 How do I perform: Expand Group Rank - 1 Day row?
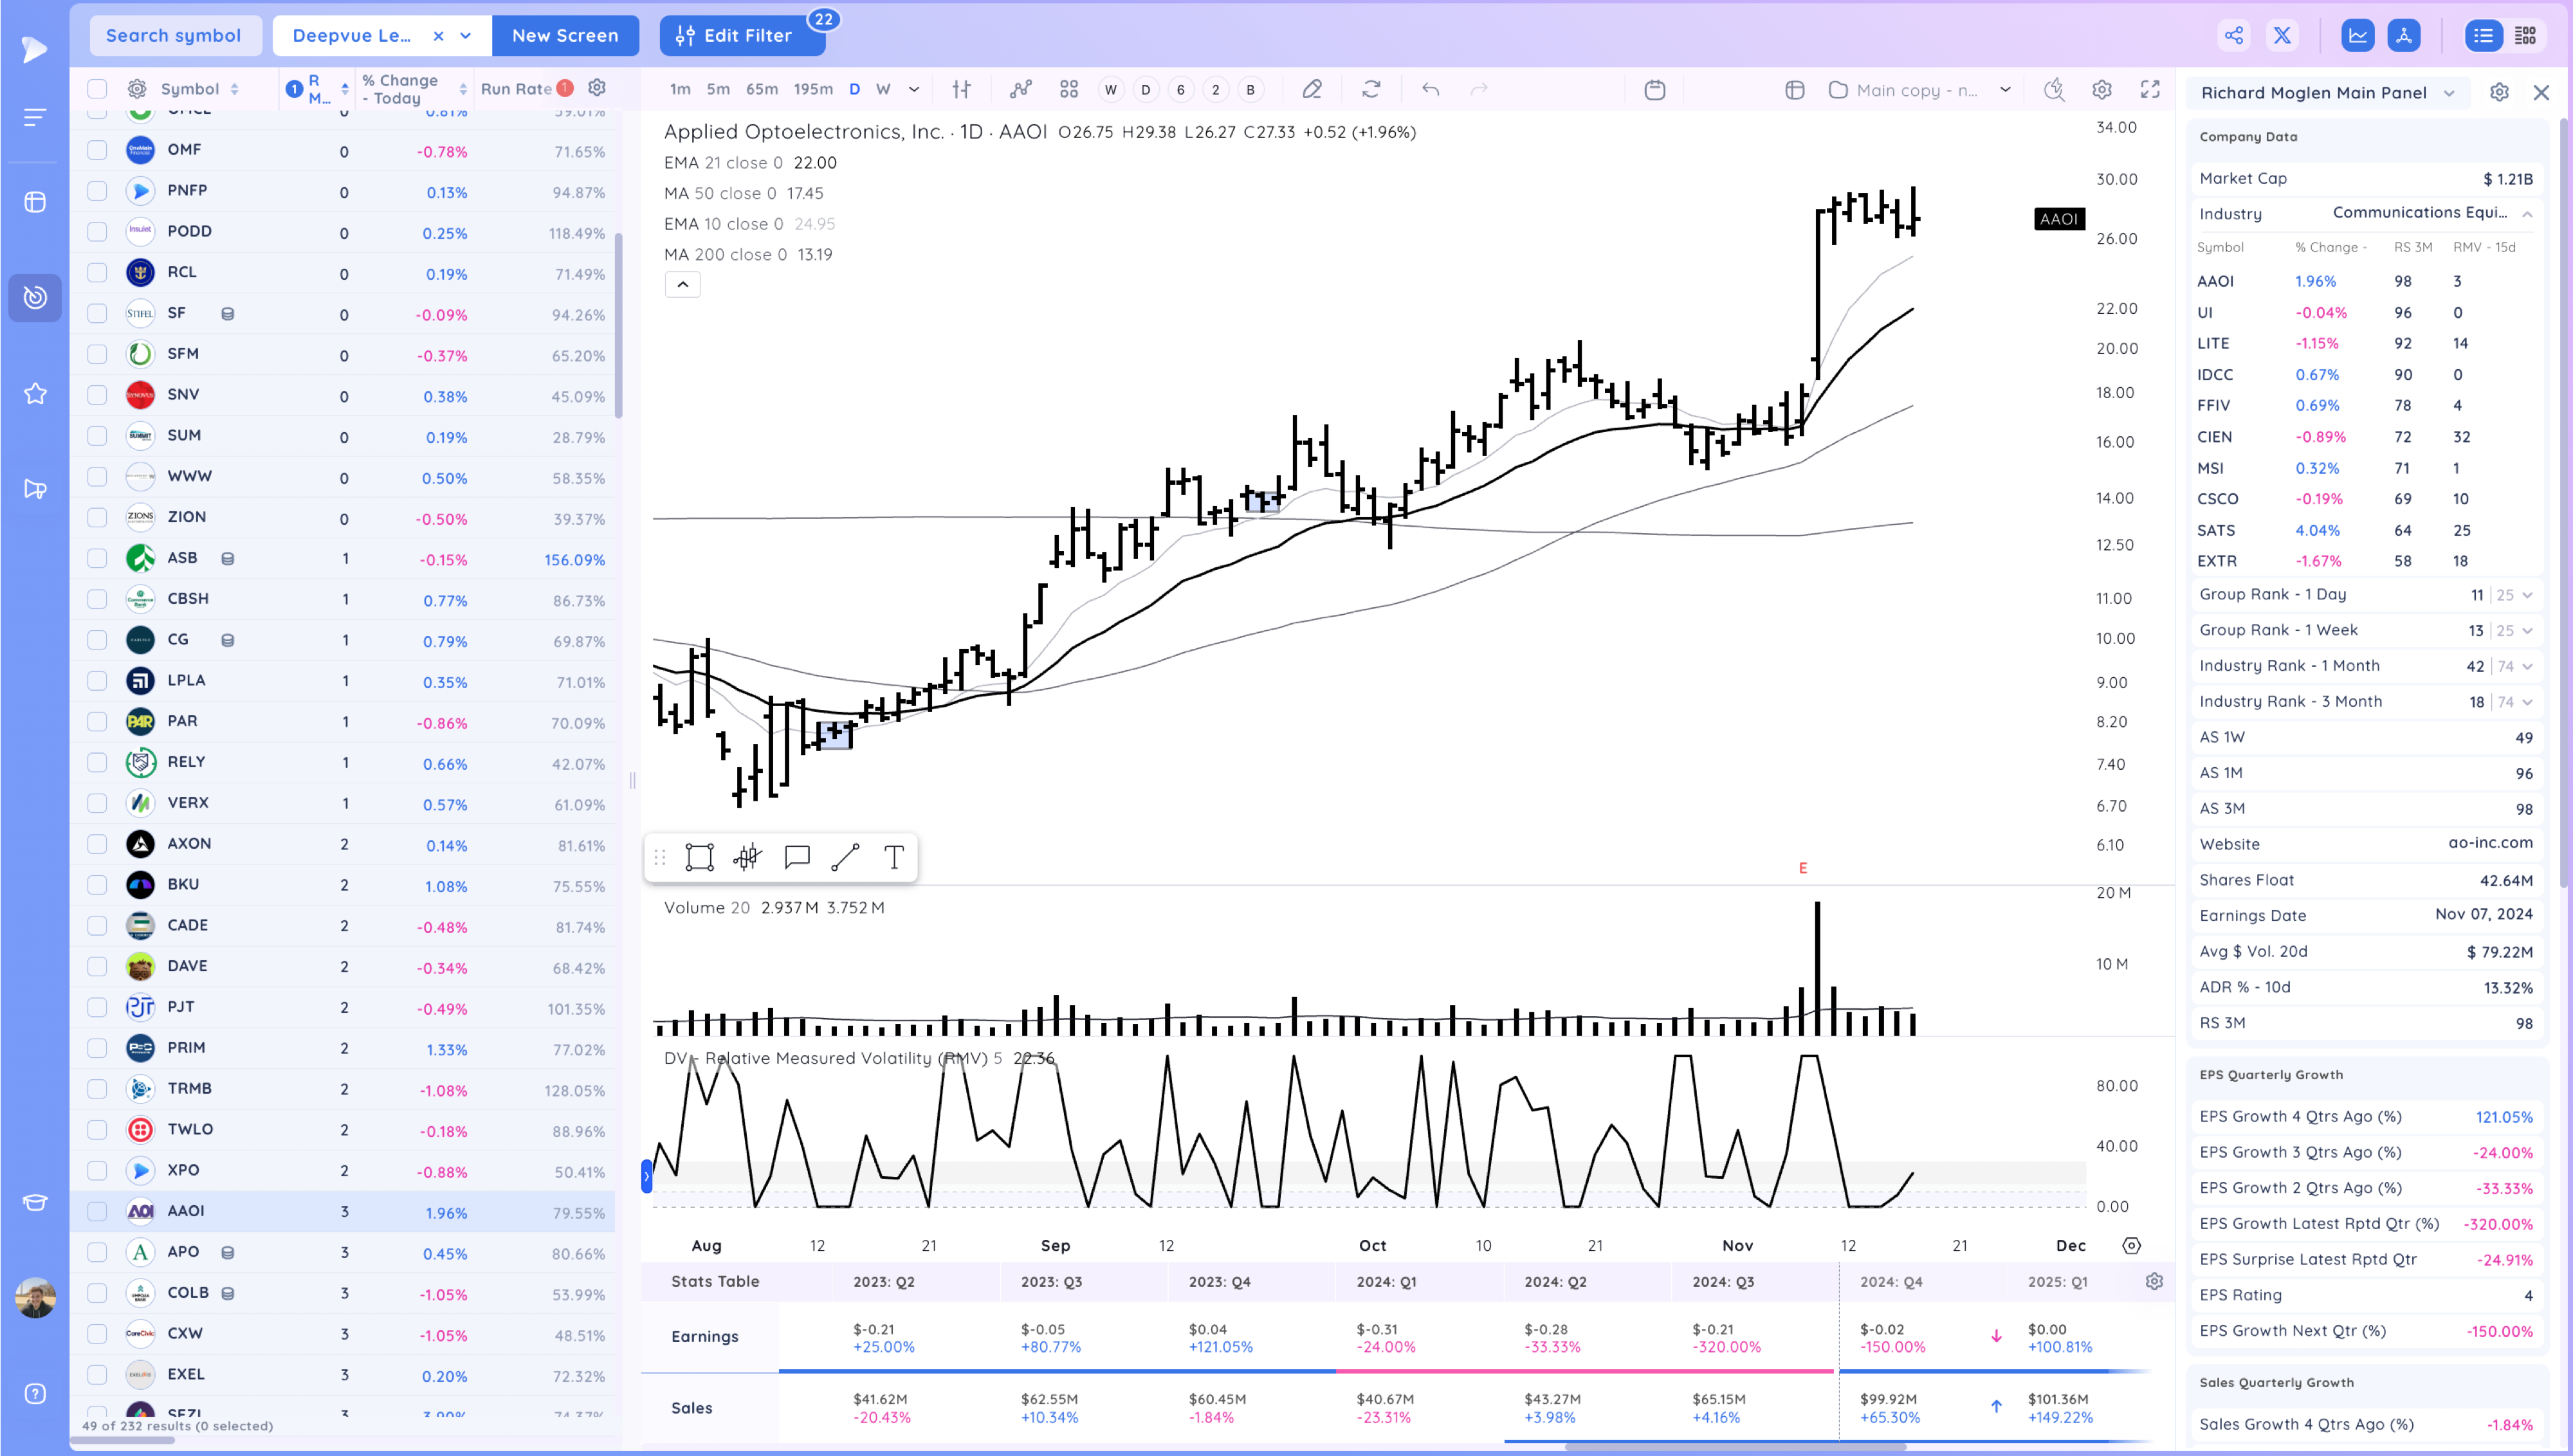coord(2527,595)
